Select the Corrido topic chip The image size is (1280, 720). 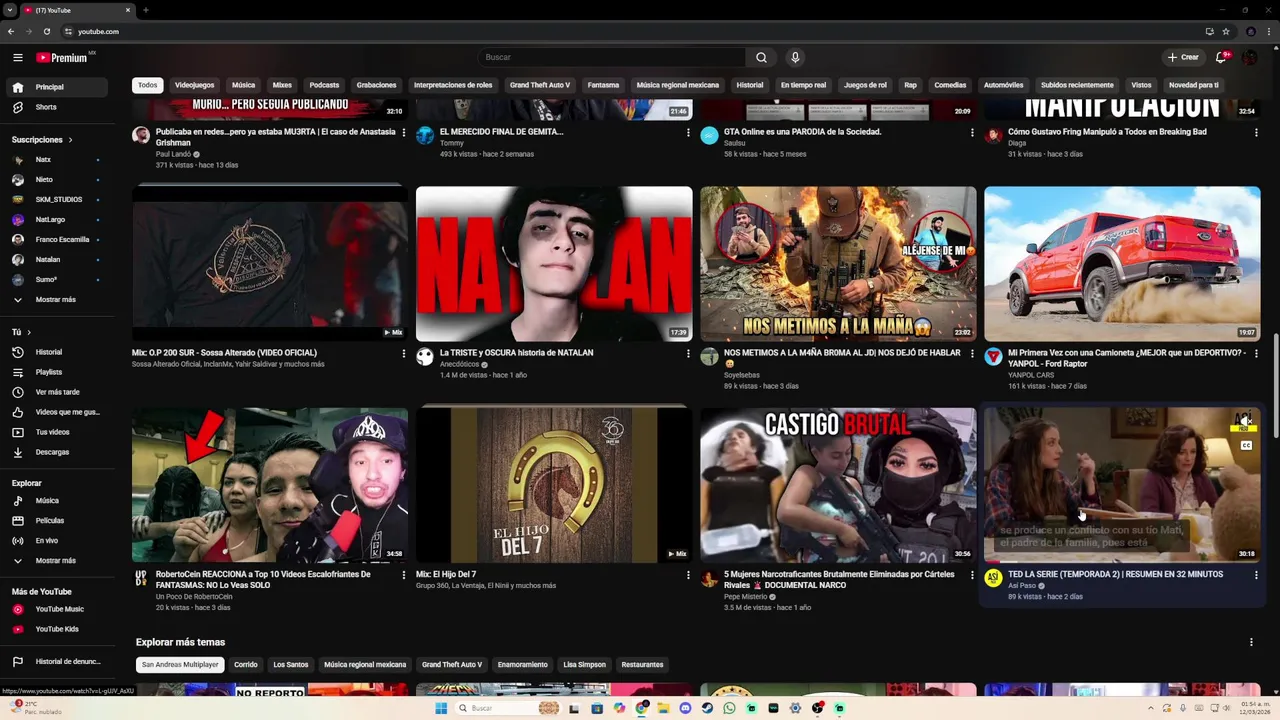coord(246,664)
